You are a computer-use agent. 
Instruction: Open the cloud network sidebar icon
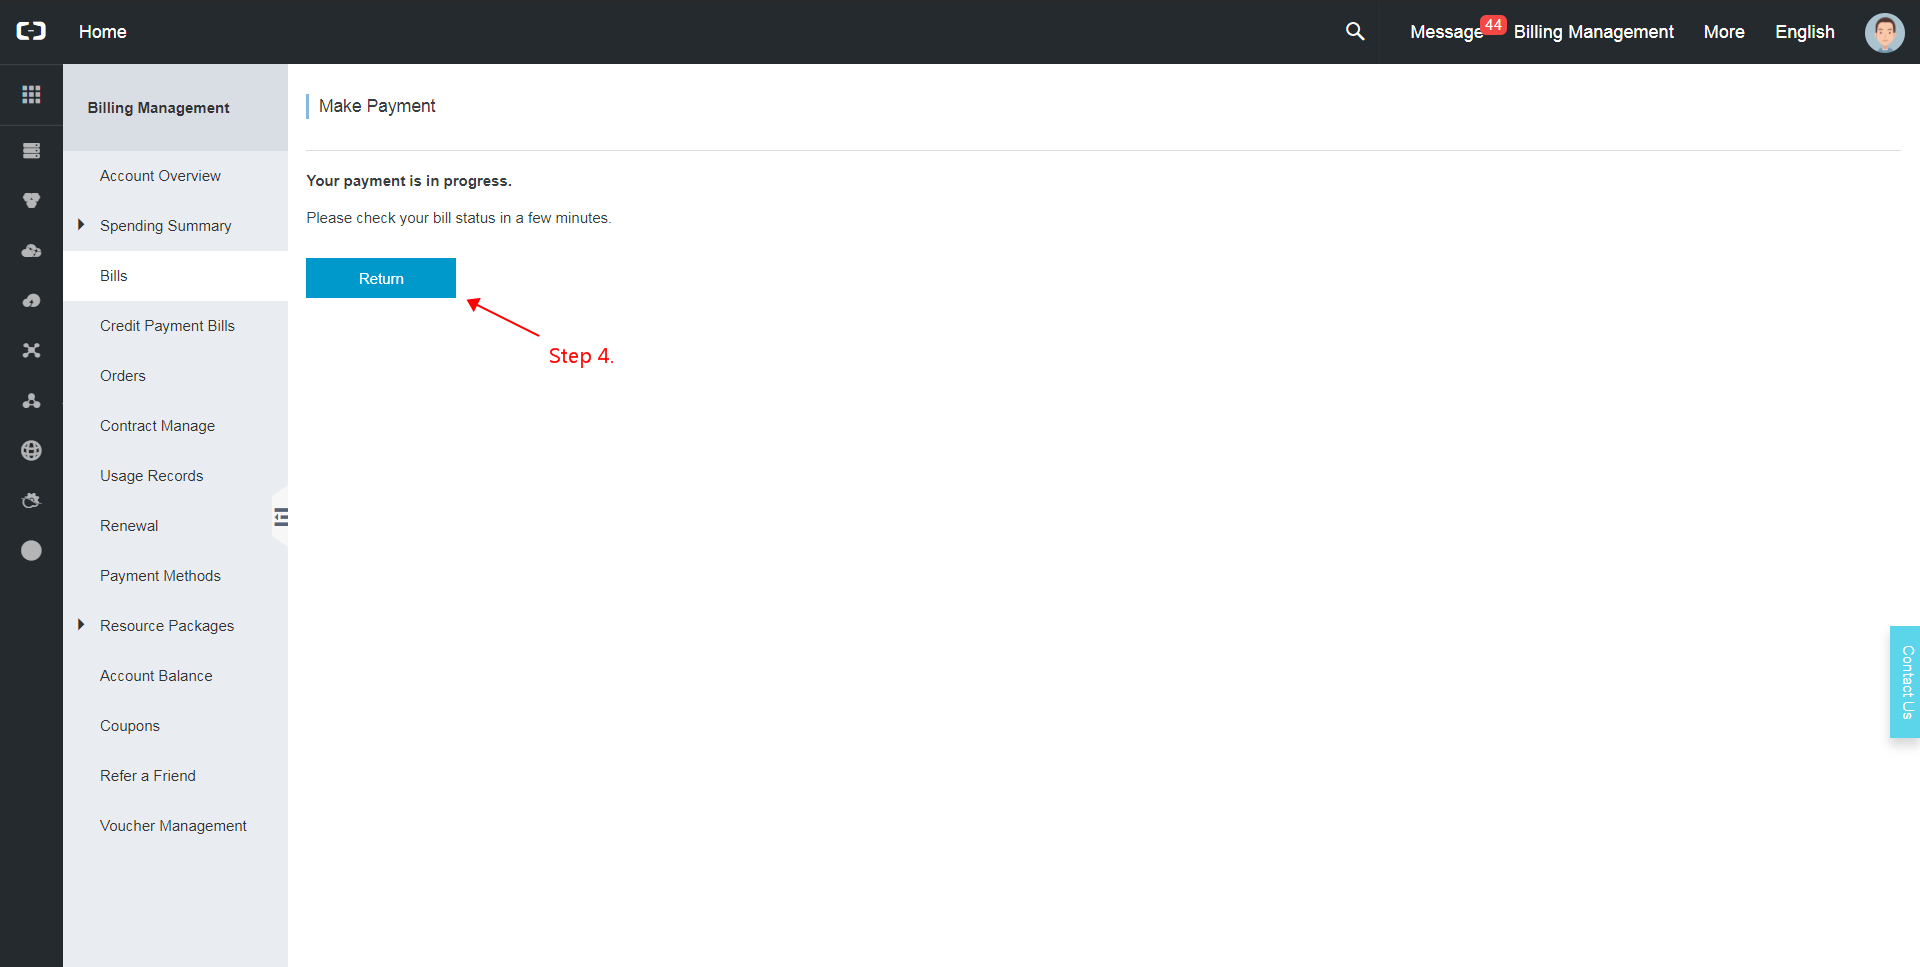coord(31,251)
